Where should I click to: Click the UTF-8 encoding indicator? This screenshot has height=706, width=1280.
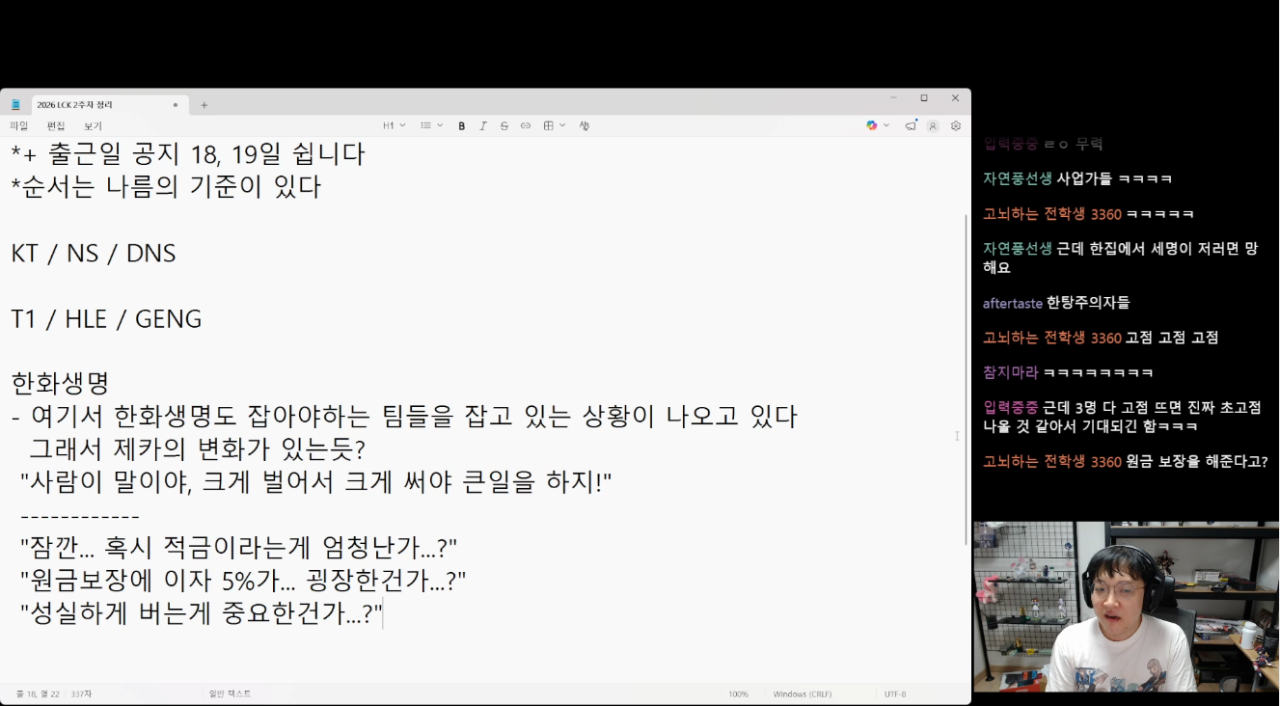coord(895,694)
